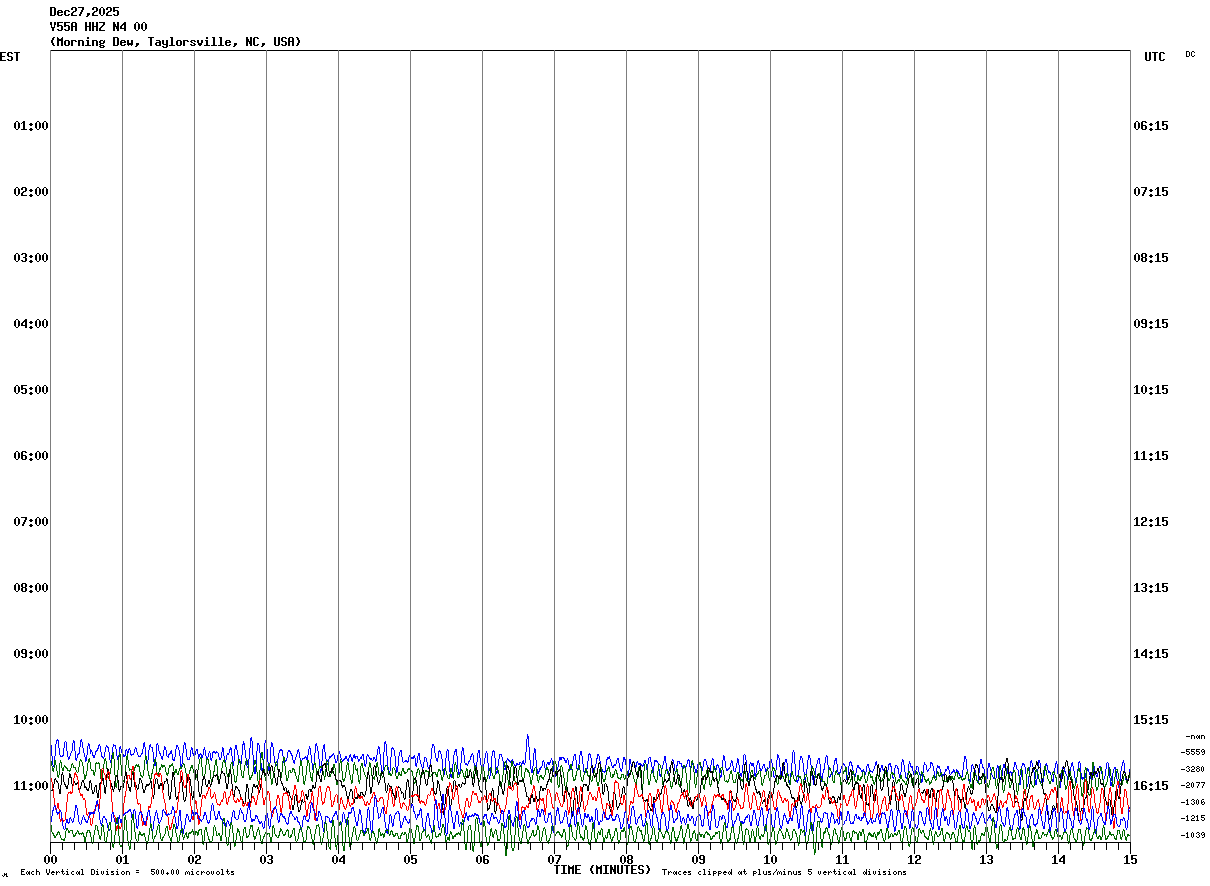
Task: Click the offset value "-1215"
Action: (1193, 818)
